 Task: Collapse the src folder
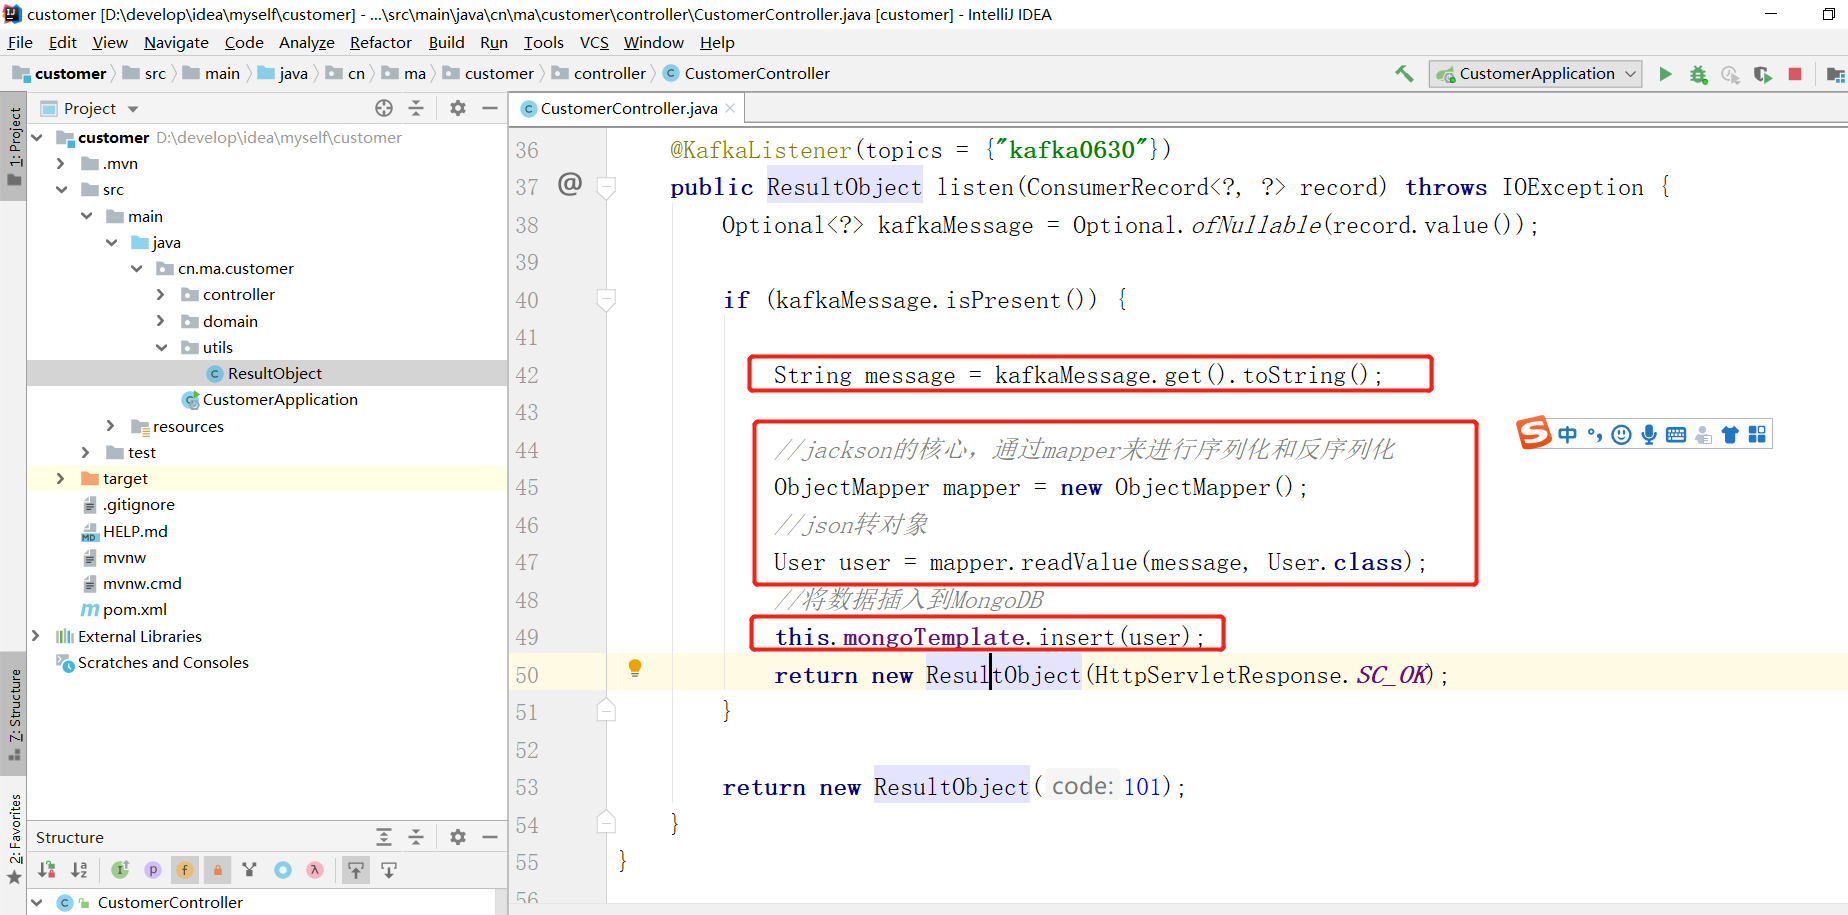61,190
